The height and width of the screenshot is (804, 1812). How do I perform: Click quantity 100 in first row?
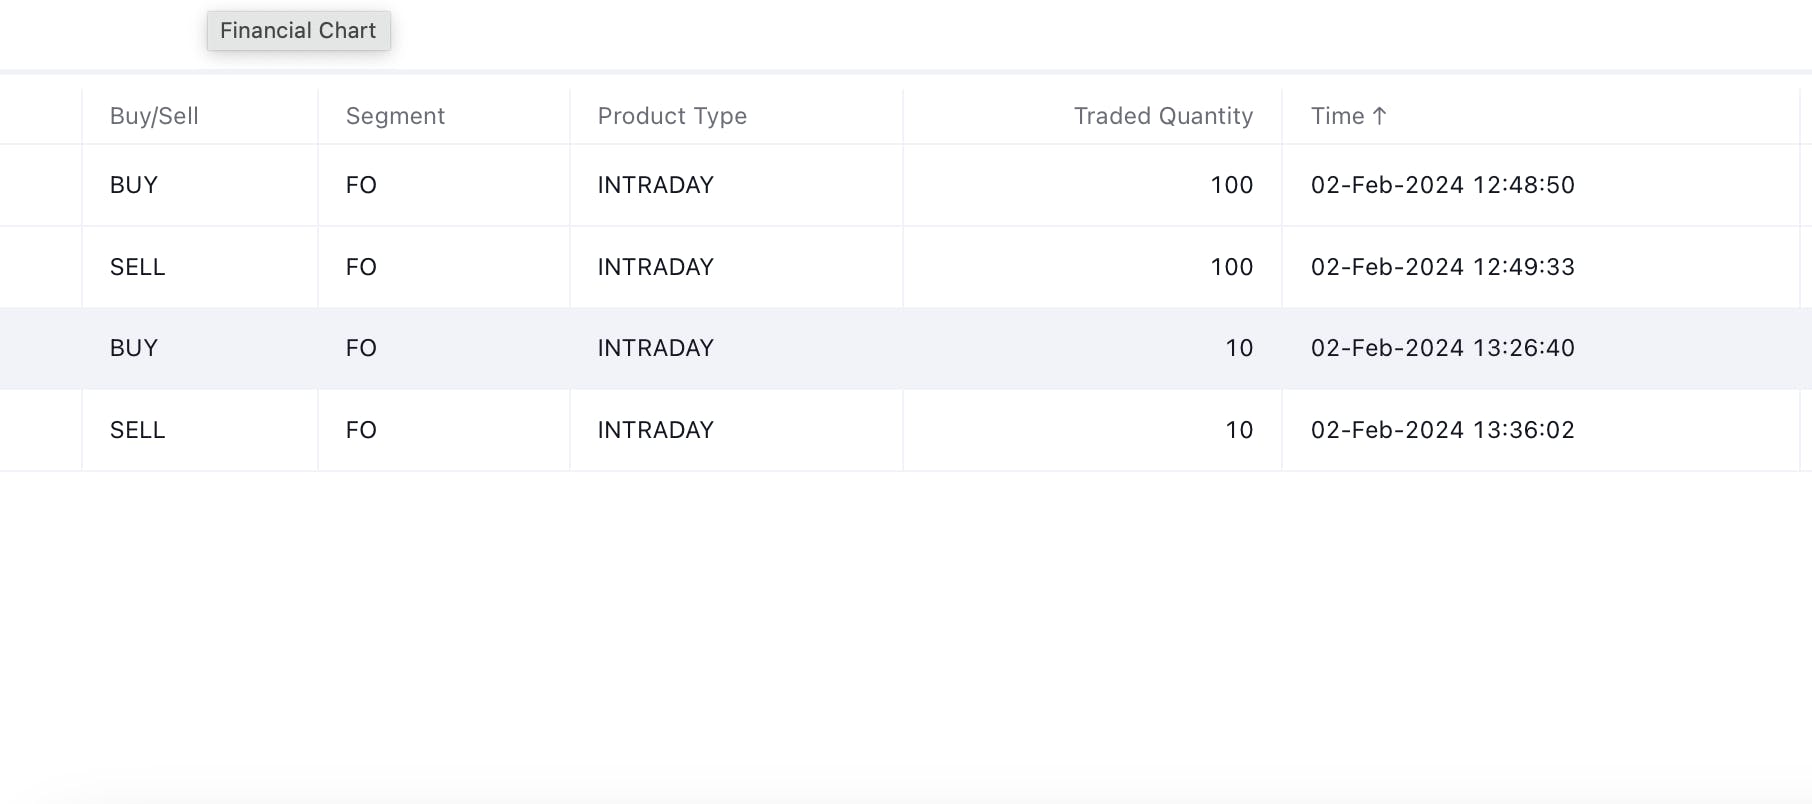coord(1231,185)
